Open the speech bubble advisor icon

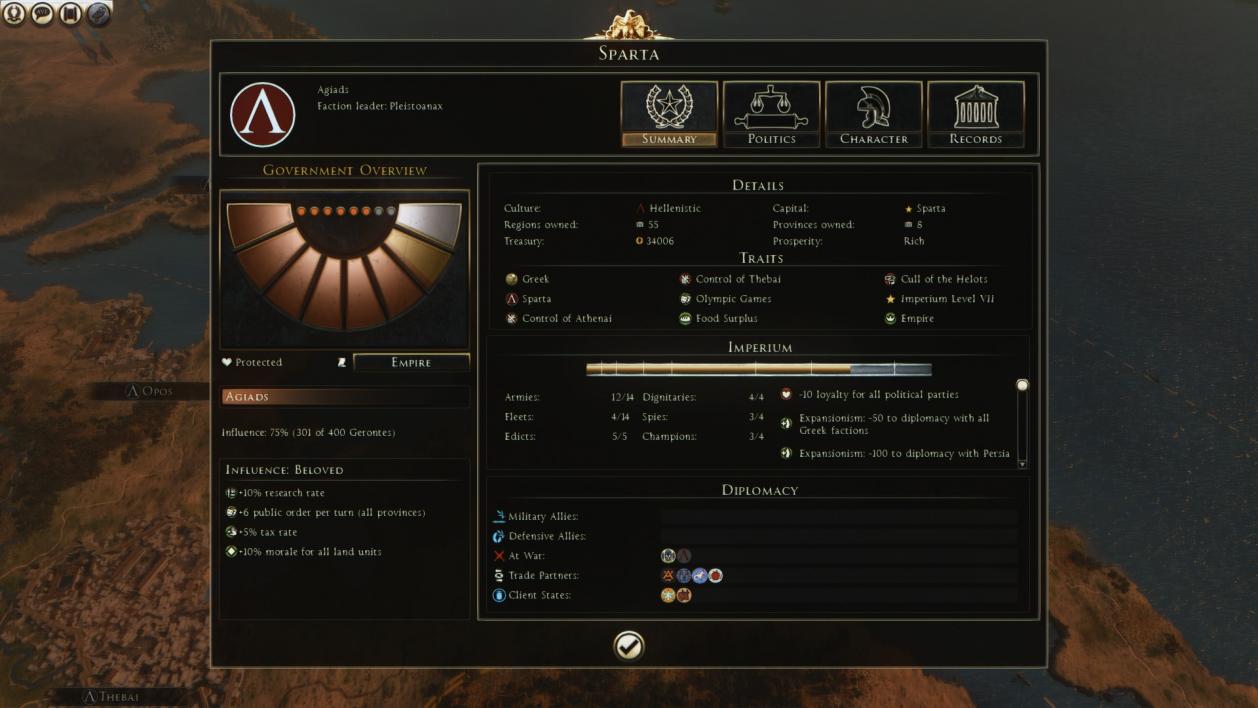(42, 13)
